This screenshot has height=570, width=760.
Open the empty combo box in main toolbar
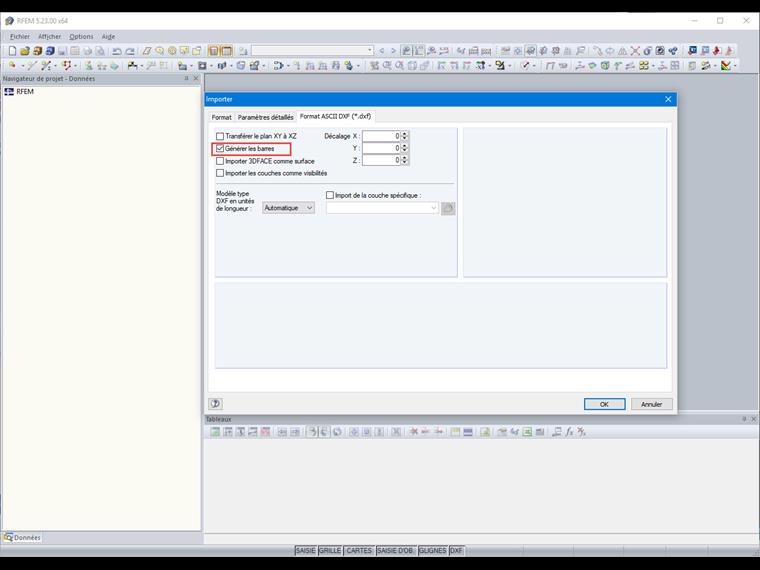point(312,51)
